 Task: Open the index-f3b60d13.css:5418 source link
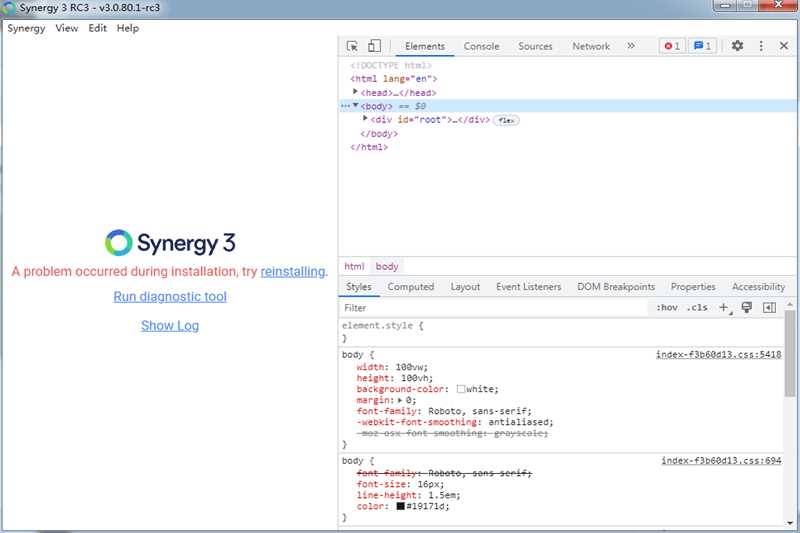coord(718,354)
